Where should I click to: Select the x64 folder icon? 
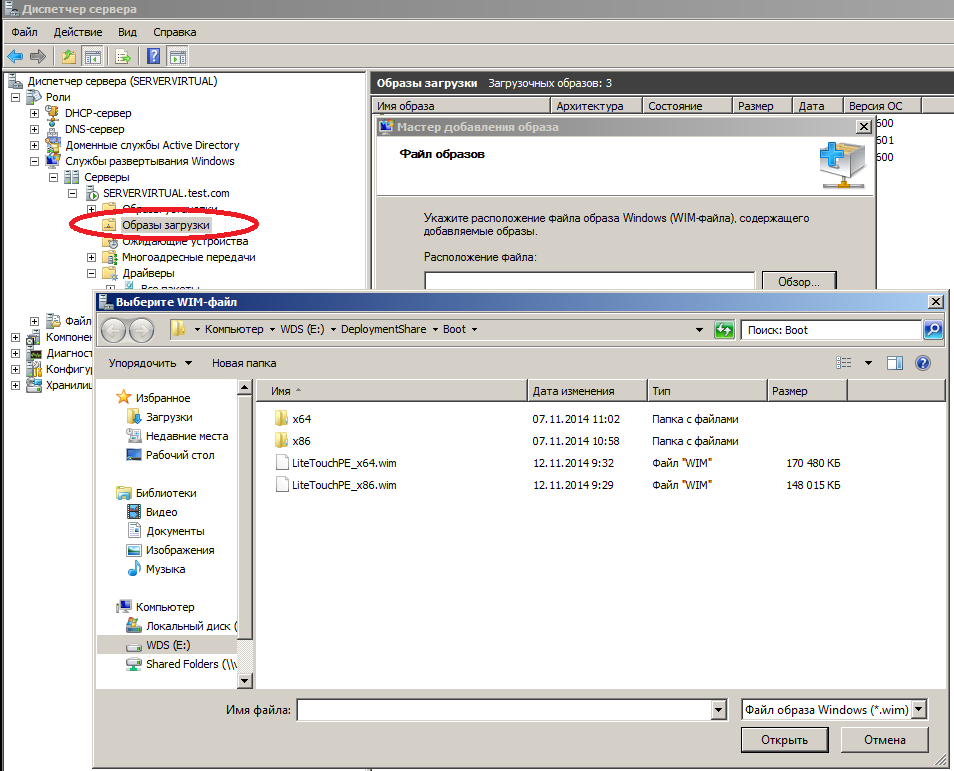point(281,419)
